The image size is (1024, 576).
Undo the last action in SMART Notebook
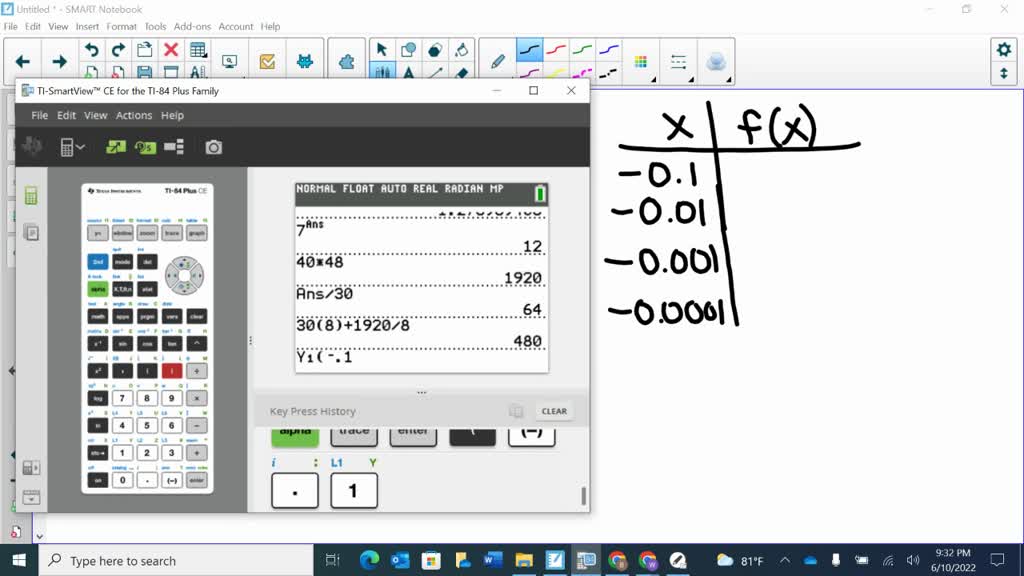[92, 47]
